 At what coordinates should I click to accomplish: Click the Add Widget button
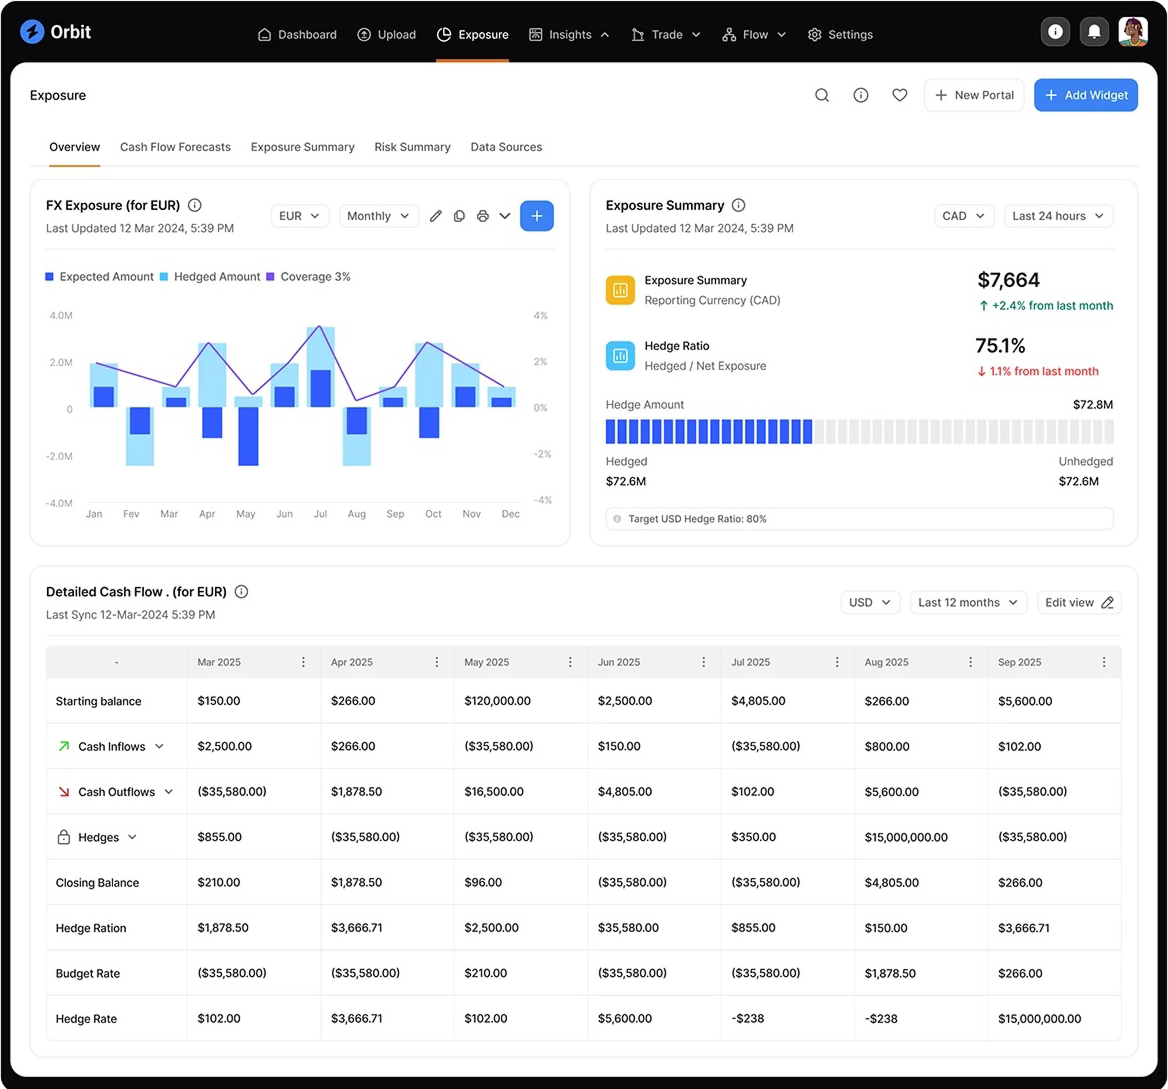point(1085,95)
